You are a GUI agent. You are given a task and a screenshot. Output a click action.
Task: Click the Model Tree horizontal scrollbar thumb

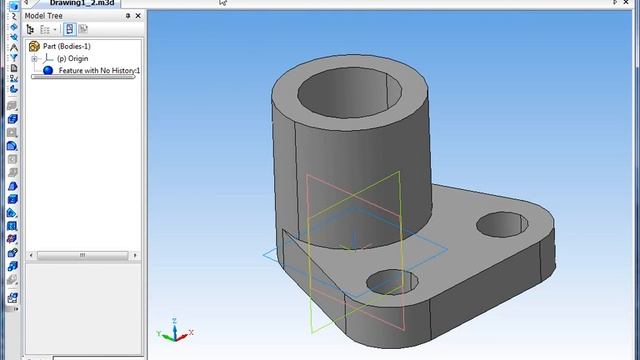pos(82,256)
